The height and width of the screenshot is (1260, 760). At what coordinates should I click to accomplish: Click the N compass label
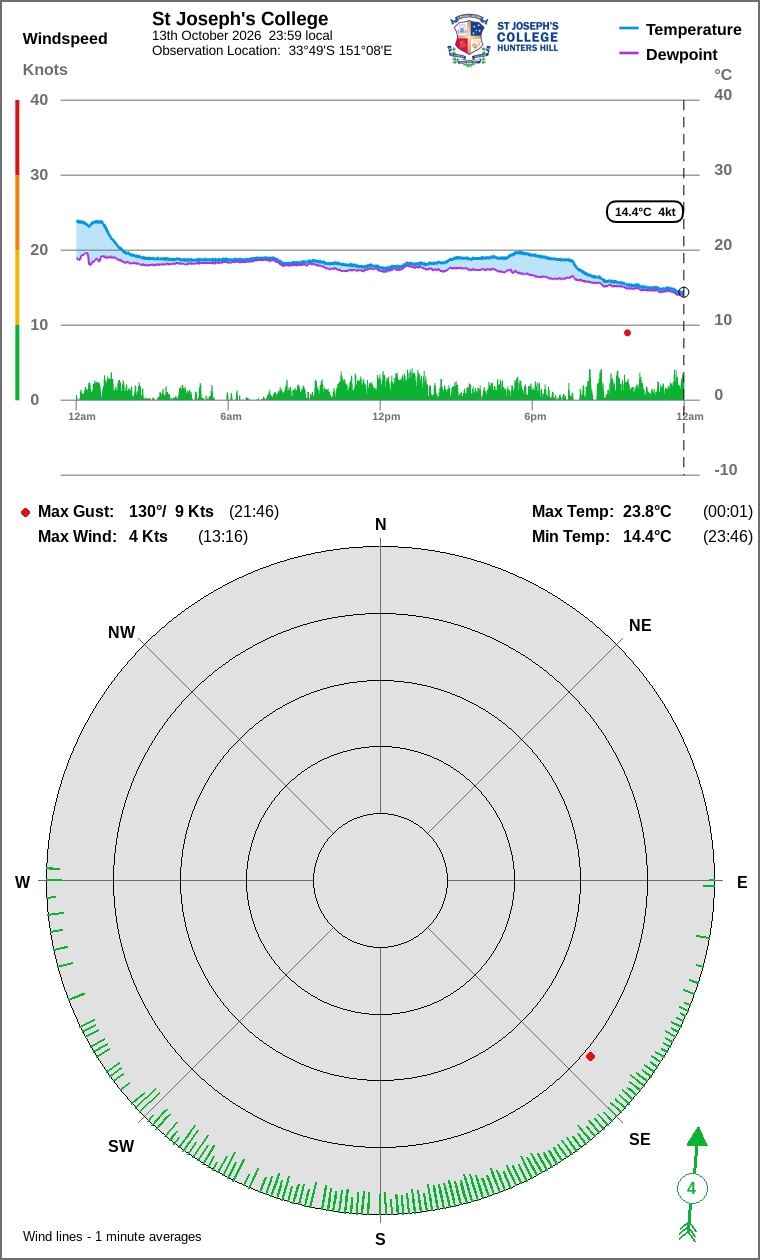pyautogui.click(x=380, y=525)
